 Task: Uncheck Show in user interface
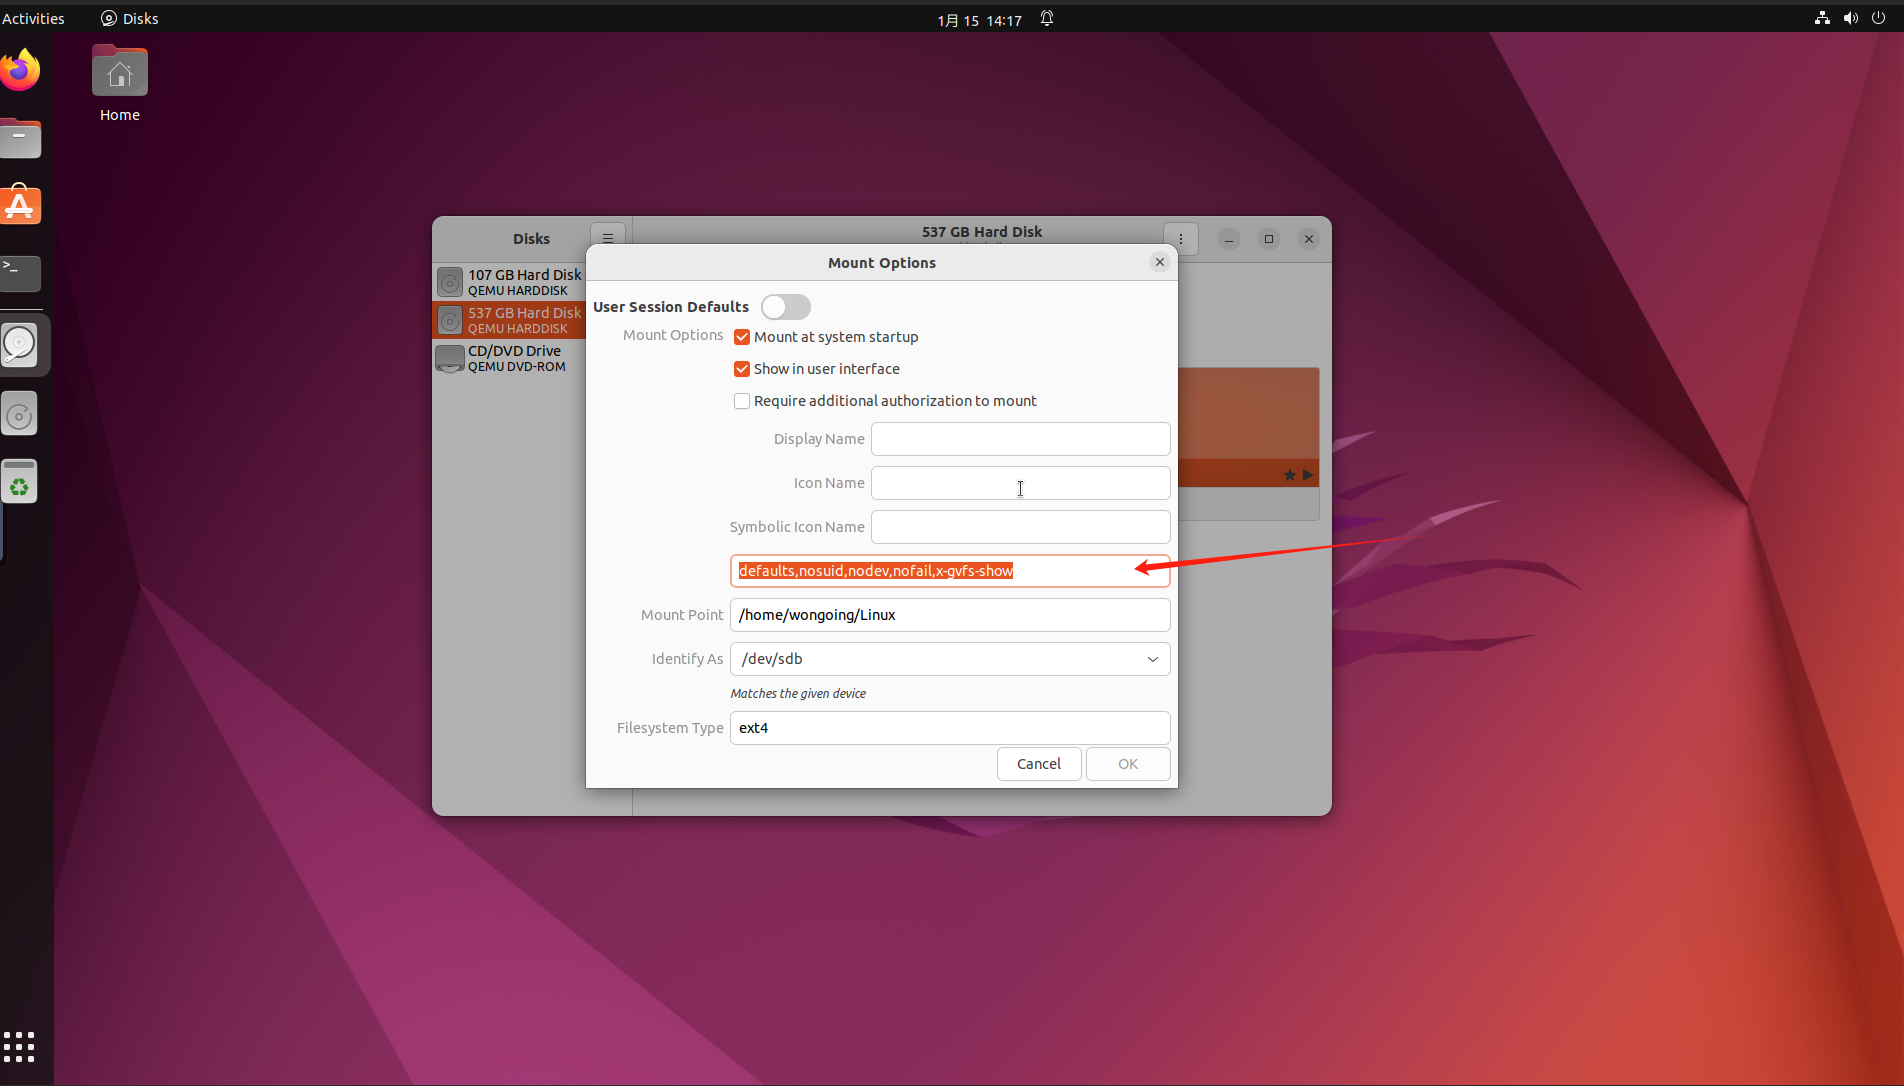(x=742, y=369)
